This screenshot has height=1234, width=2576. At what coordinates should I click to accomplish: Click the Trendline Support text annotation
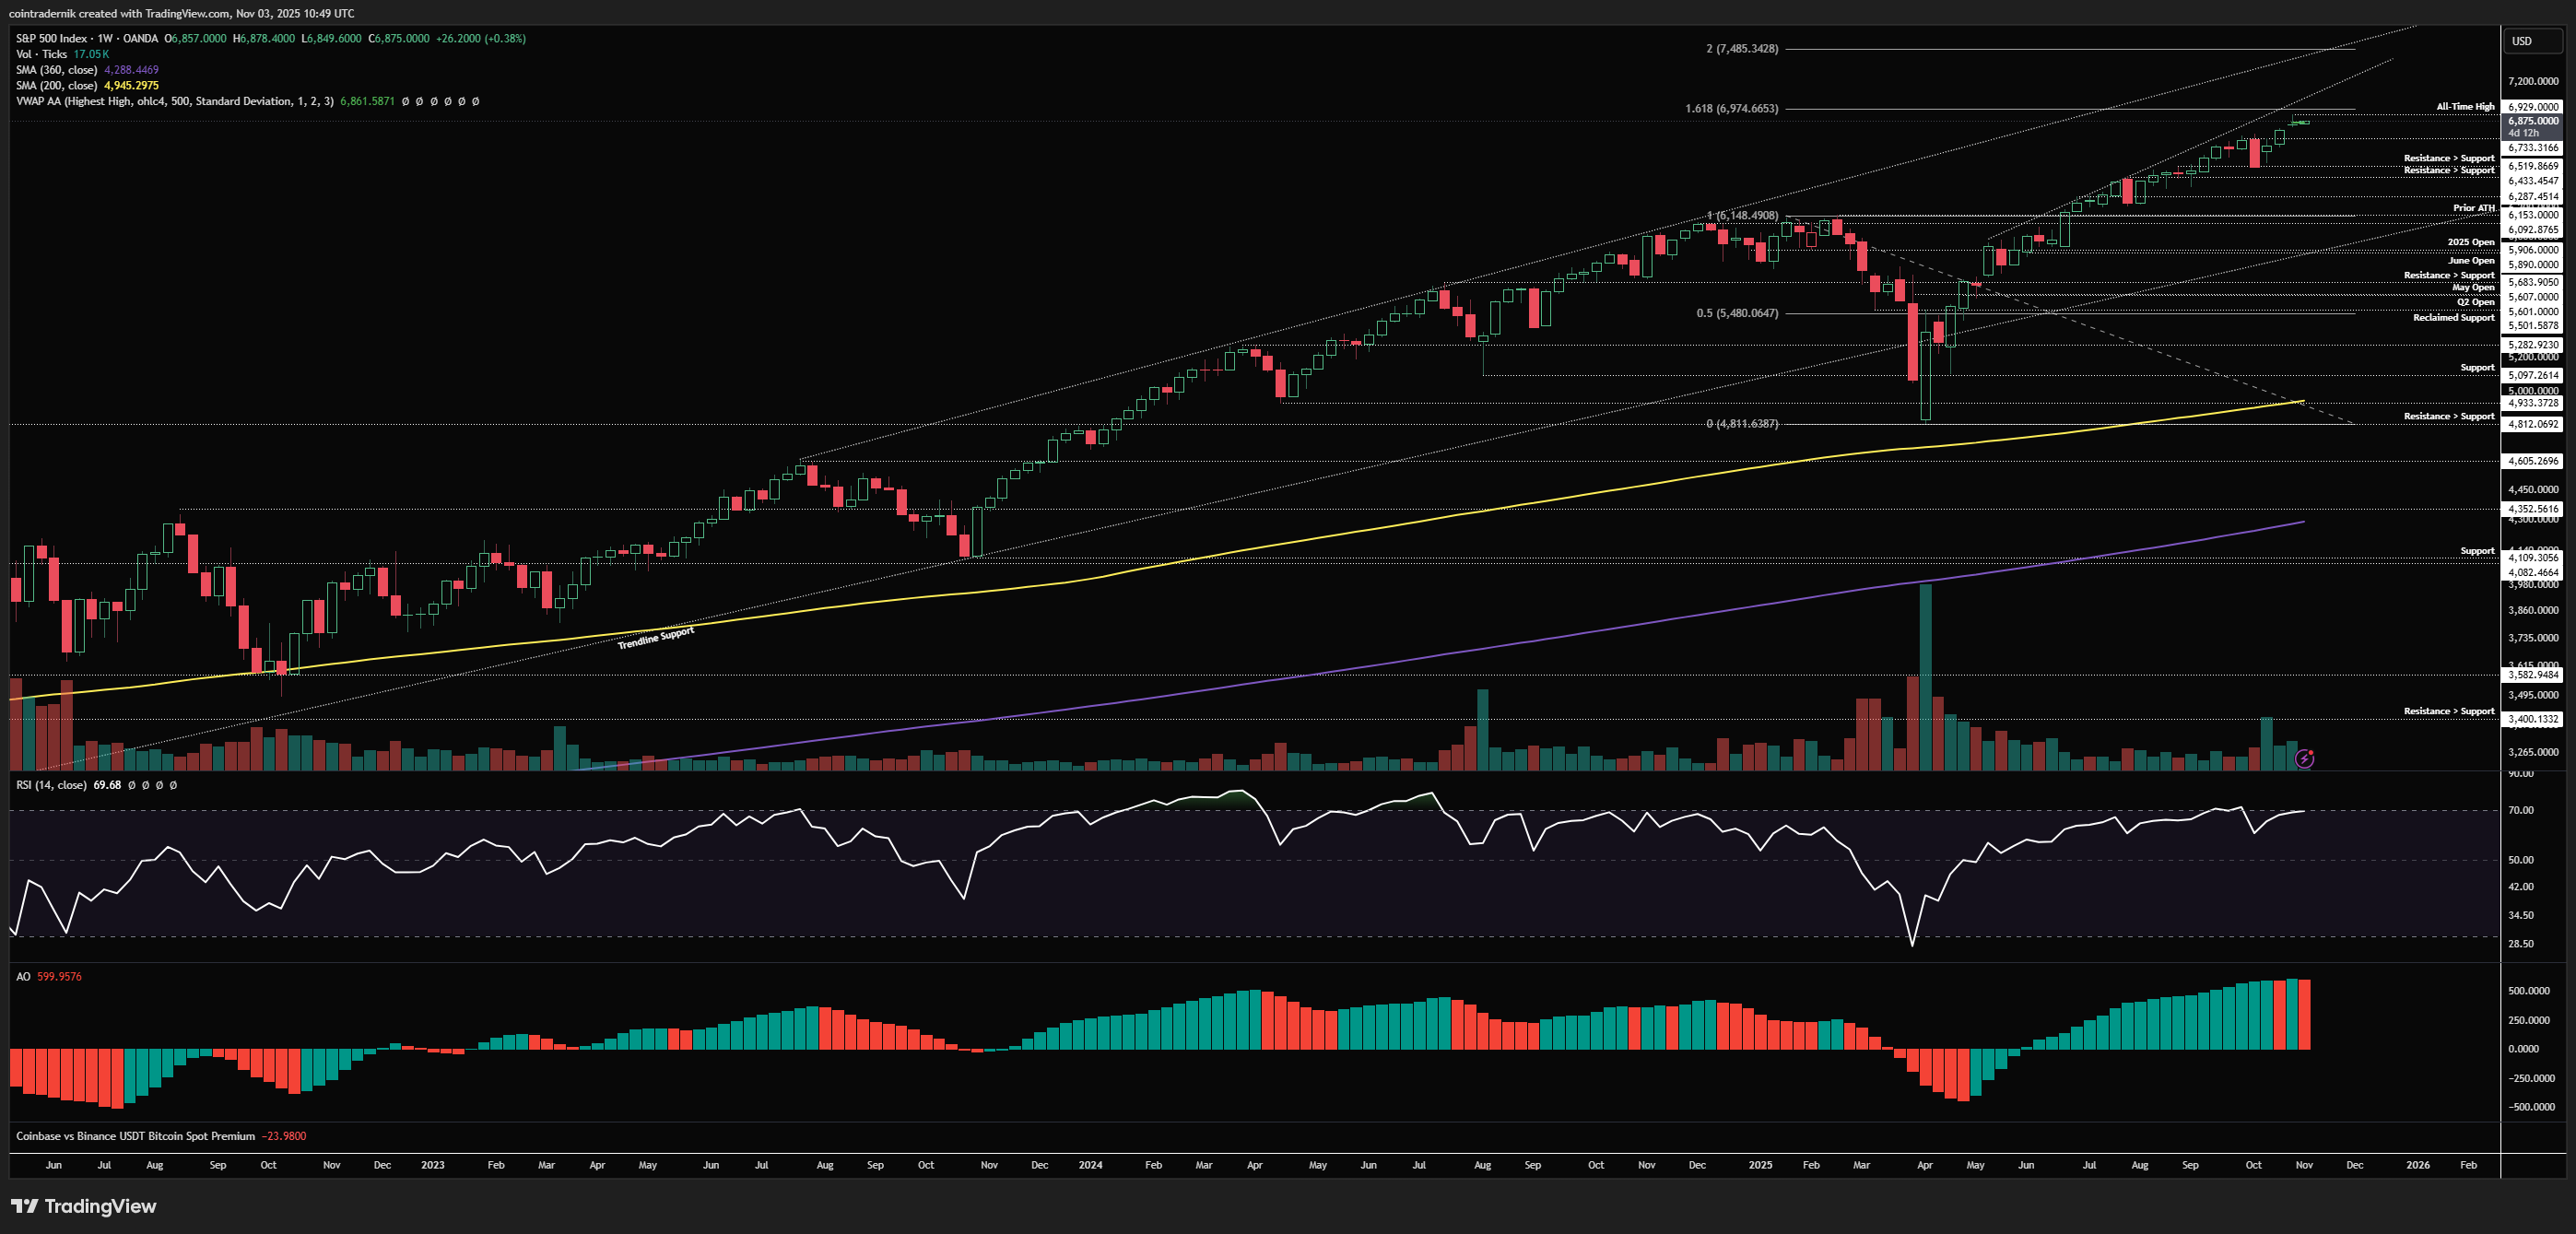pyautogui.click(x=656, y=638)
